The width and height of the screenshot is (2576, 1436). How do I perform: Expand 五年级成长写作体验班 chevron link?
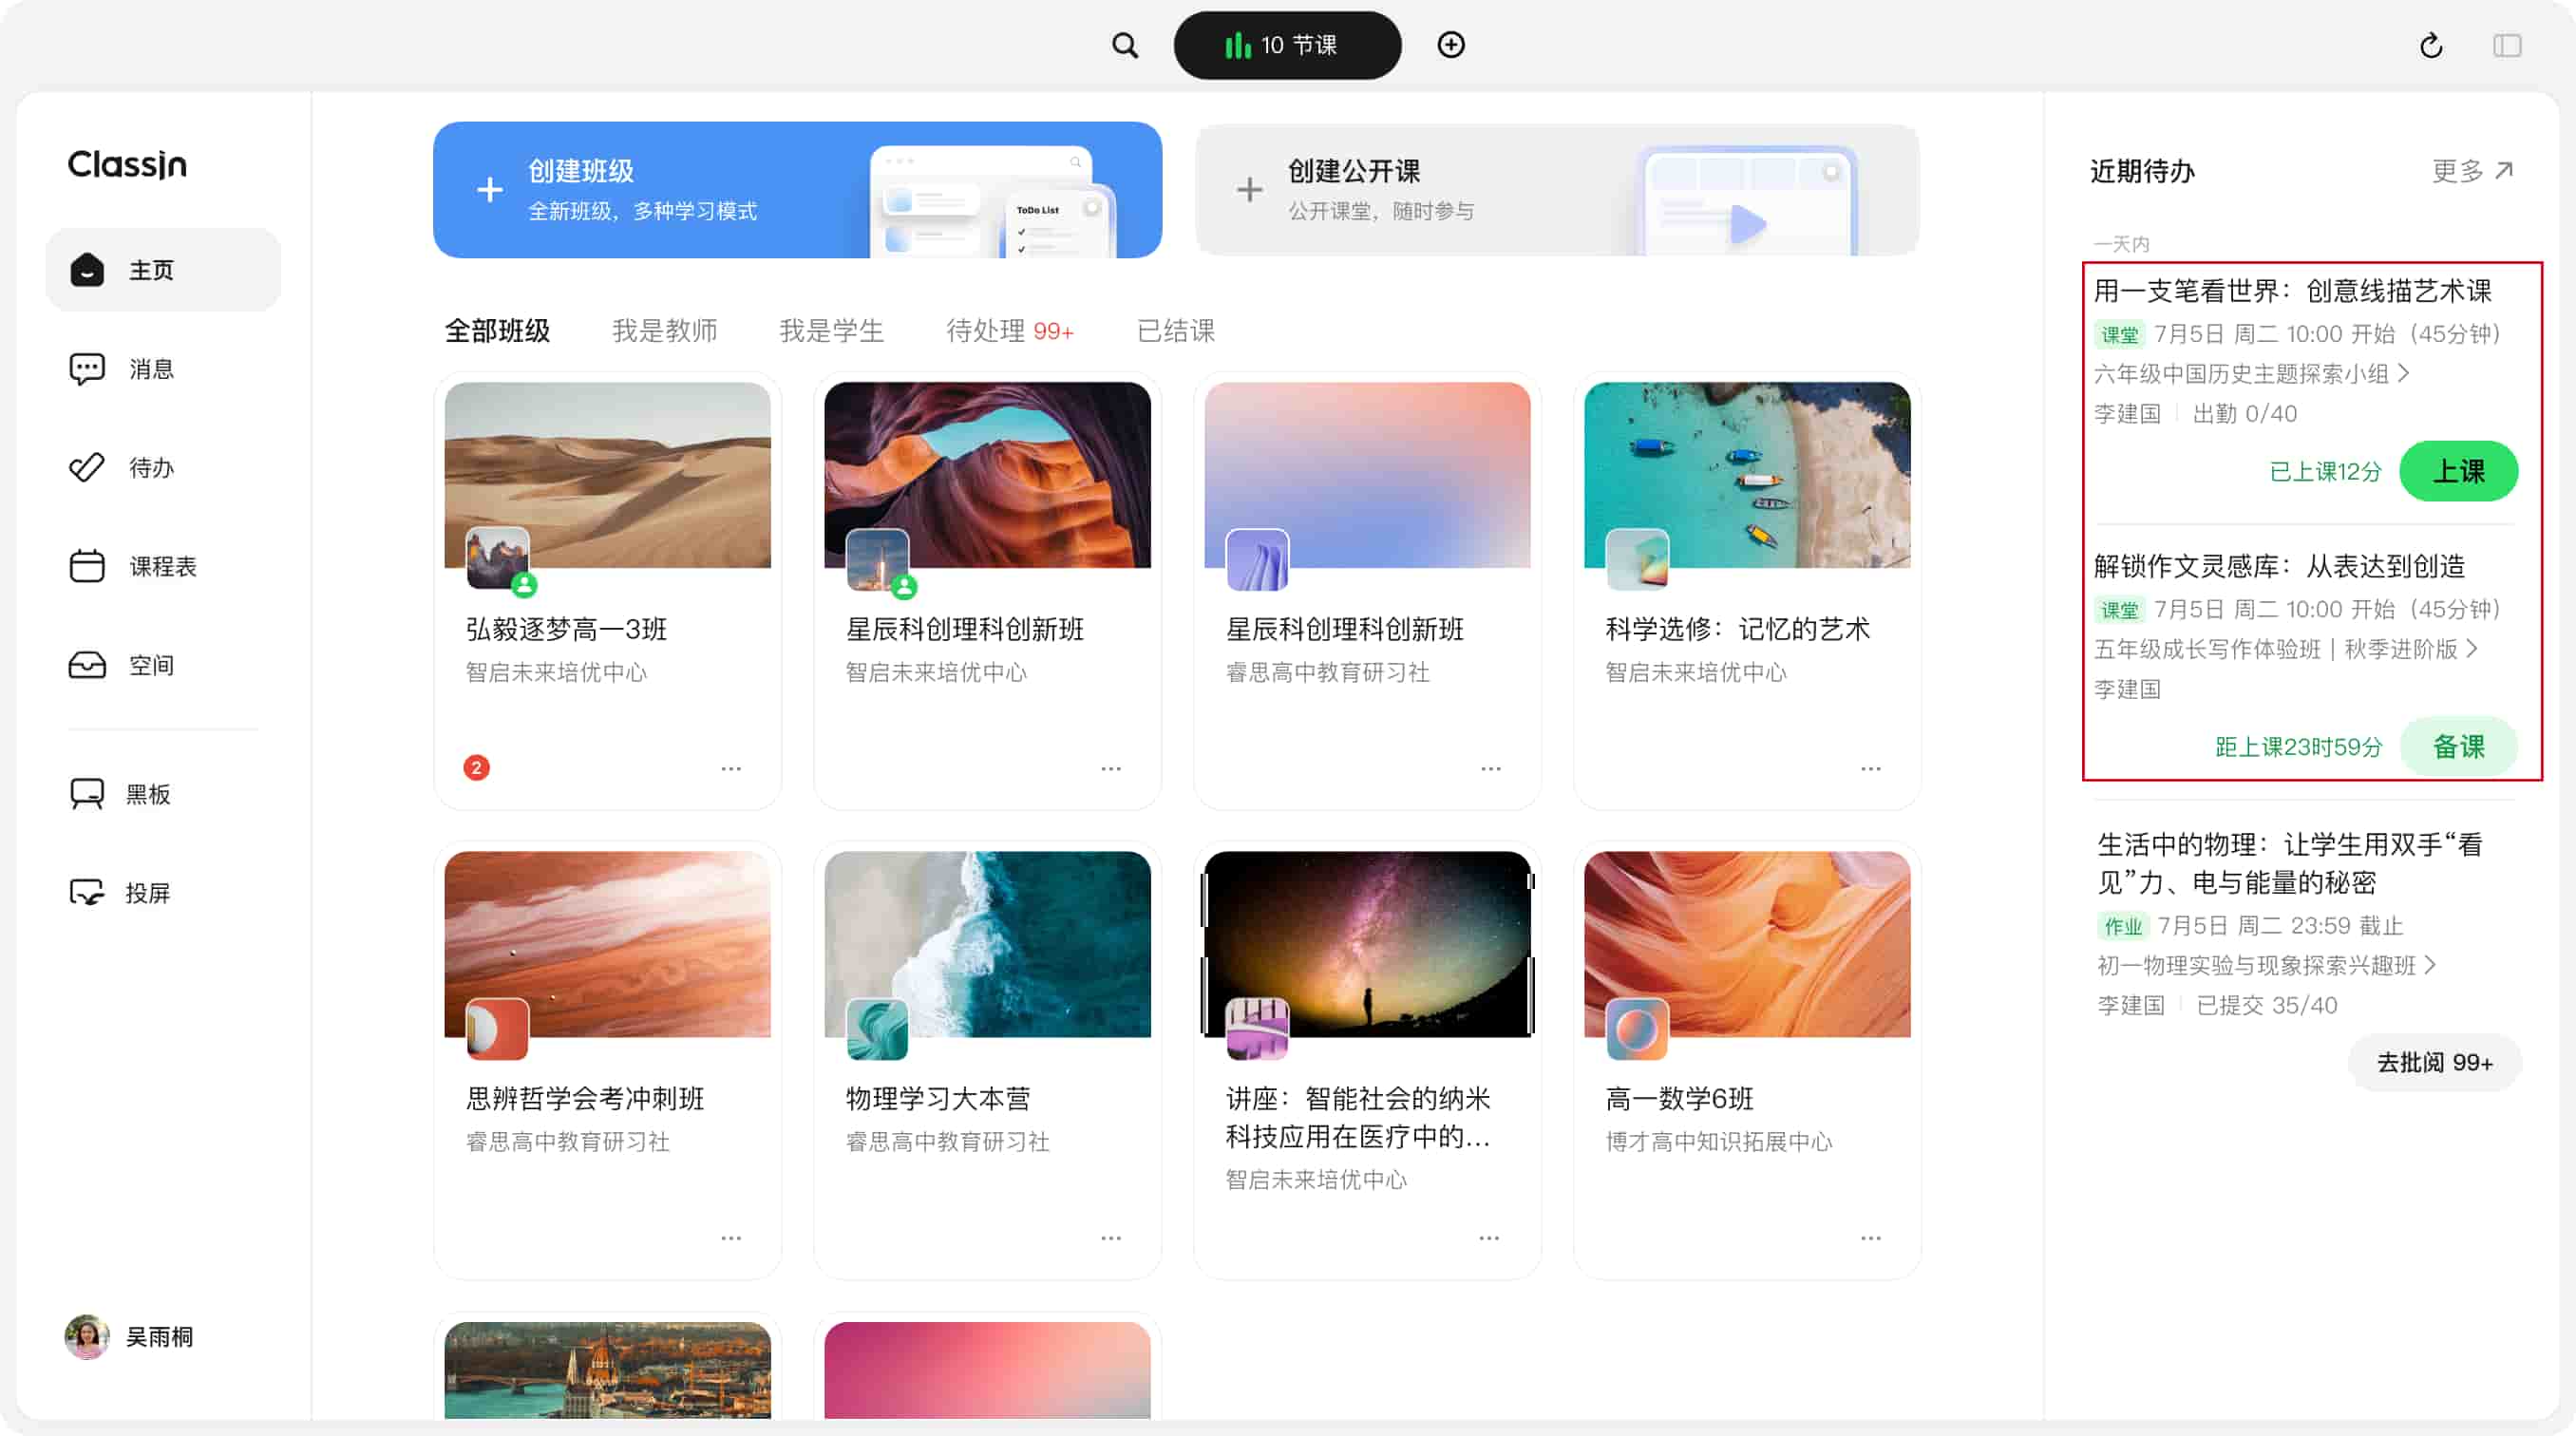[2286, 649]
